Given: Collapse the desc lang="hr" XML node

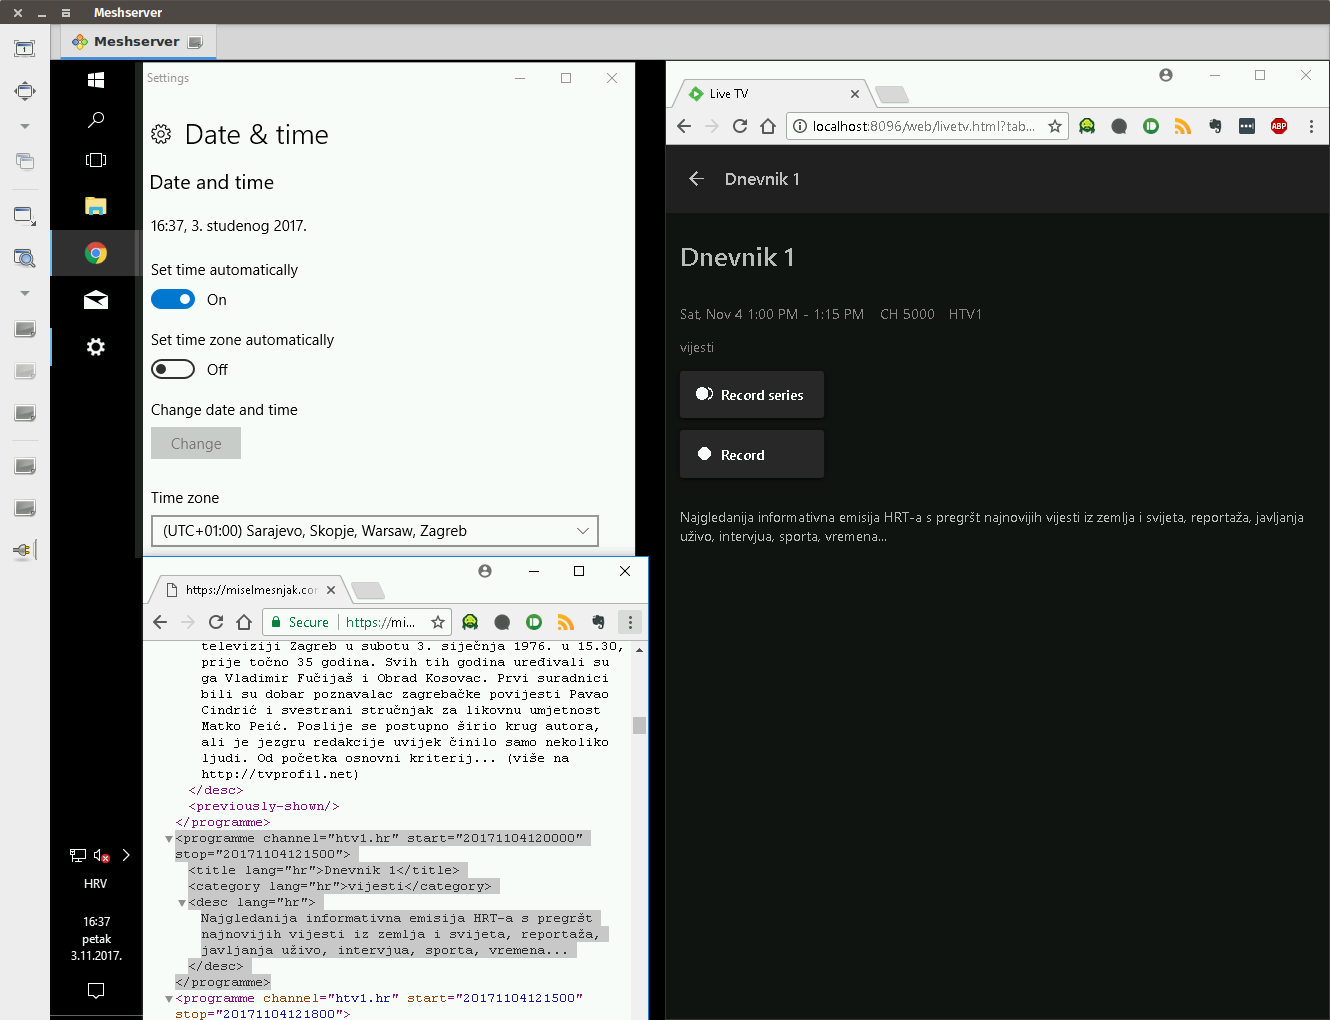Looking at the screenshot, I should click(x=182, y=903).
